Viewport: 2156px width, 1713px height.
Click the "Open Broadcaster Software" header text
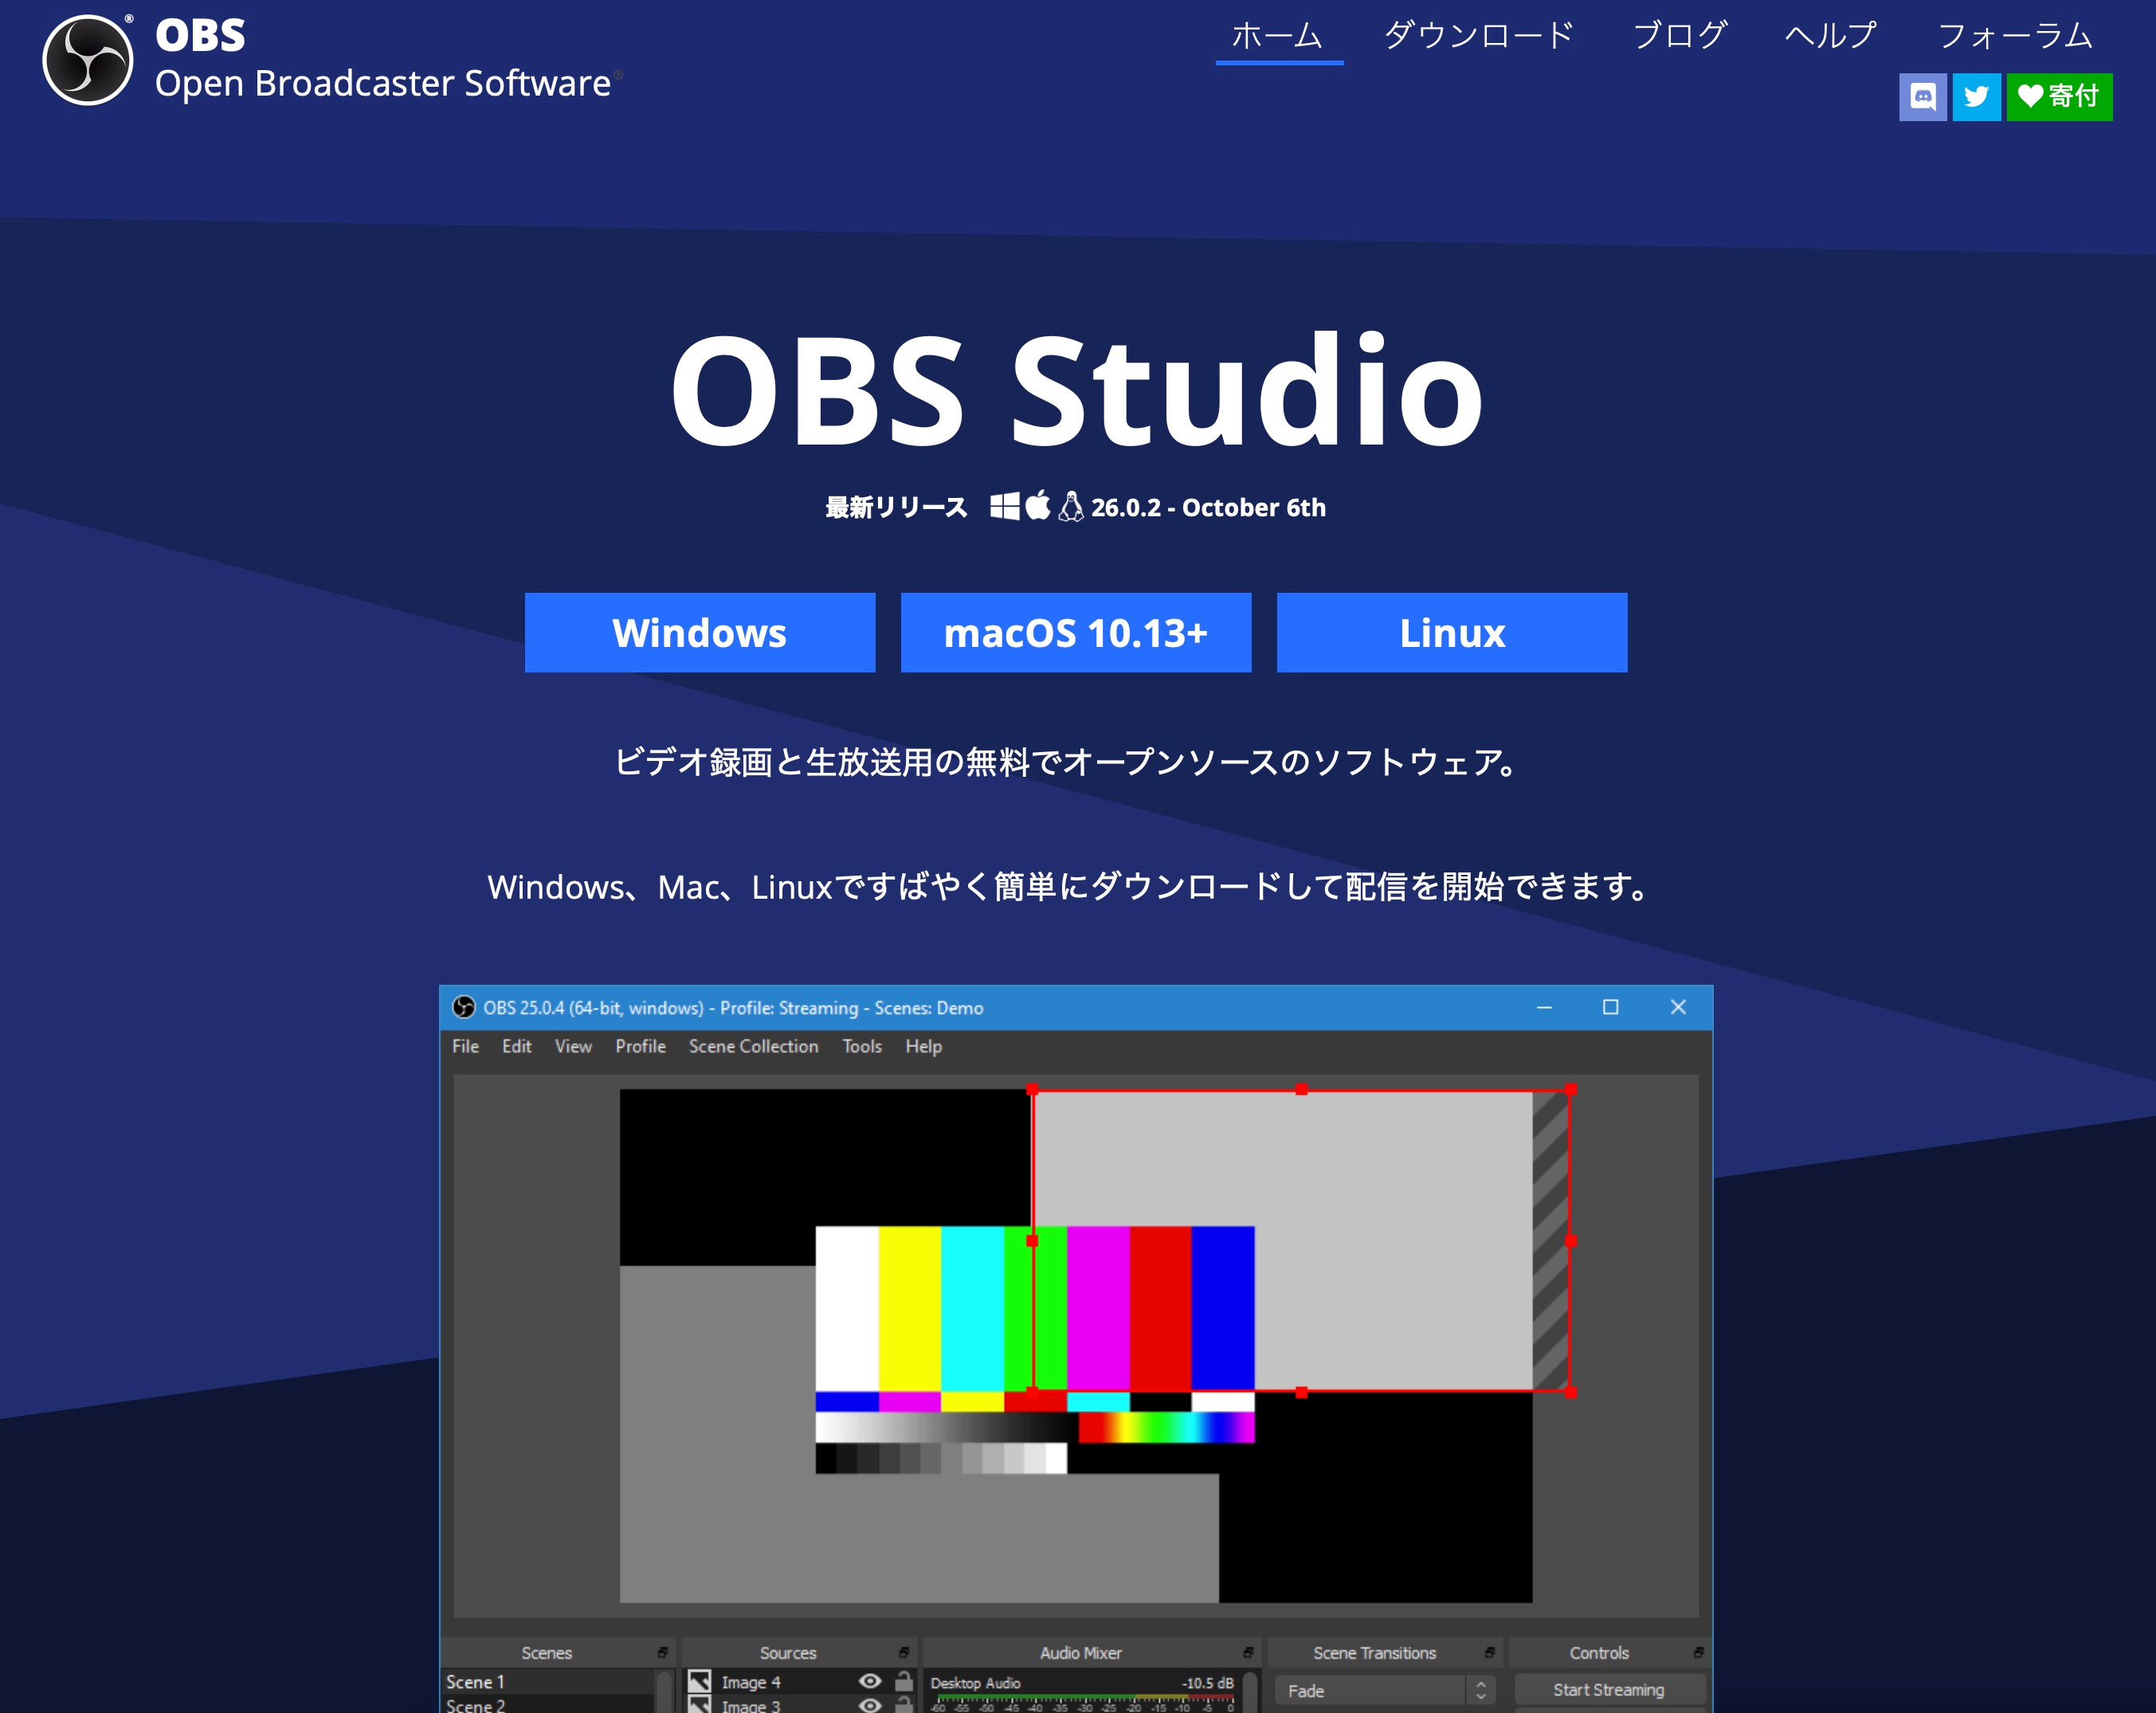click(x=383, y=83)
